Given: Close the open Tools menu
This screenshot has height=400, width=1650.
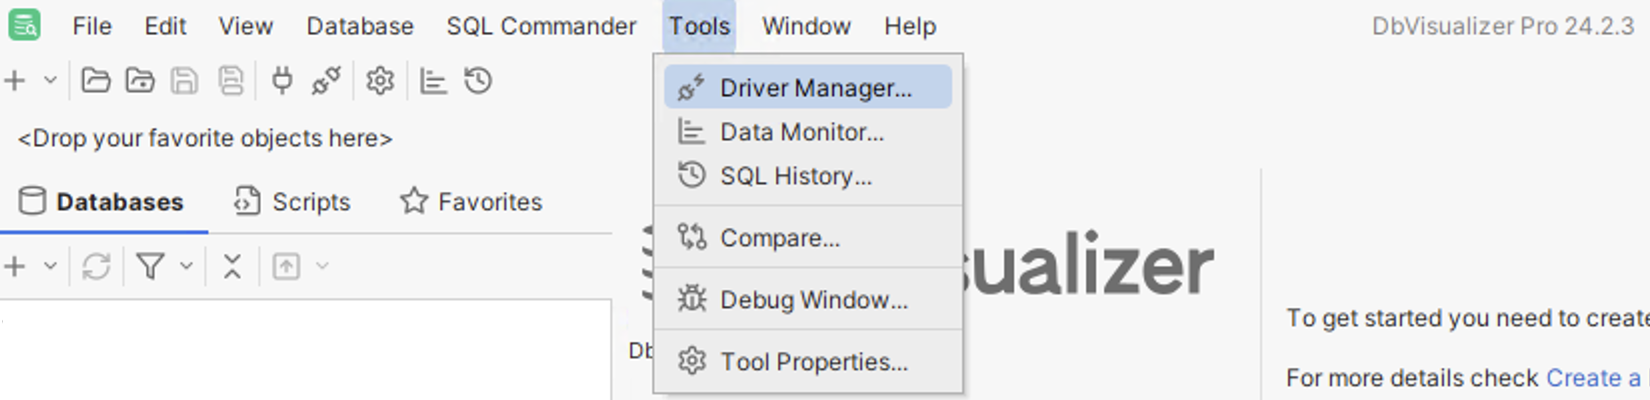Looking at the screenshot, I should pyautogui.click(x=699, y=26).
